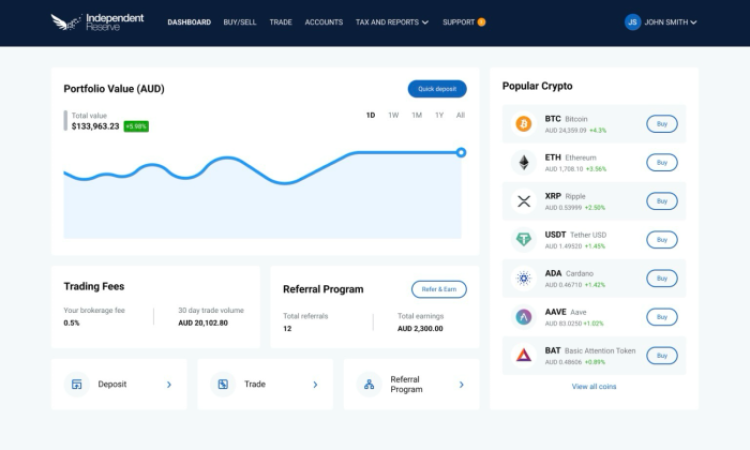This screenshot has height=450, width=750.
Task: Click the Portfolio Value (AUD) heading
Action: pyautogui.click(x=114, y=89)
